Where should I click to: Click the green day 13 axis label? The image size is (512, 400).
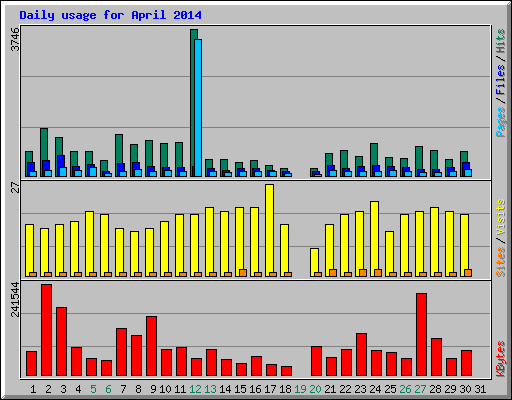click(210, 389)
